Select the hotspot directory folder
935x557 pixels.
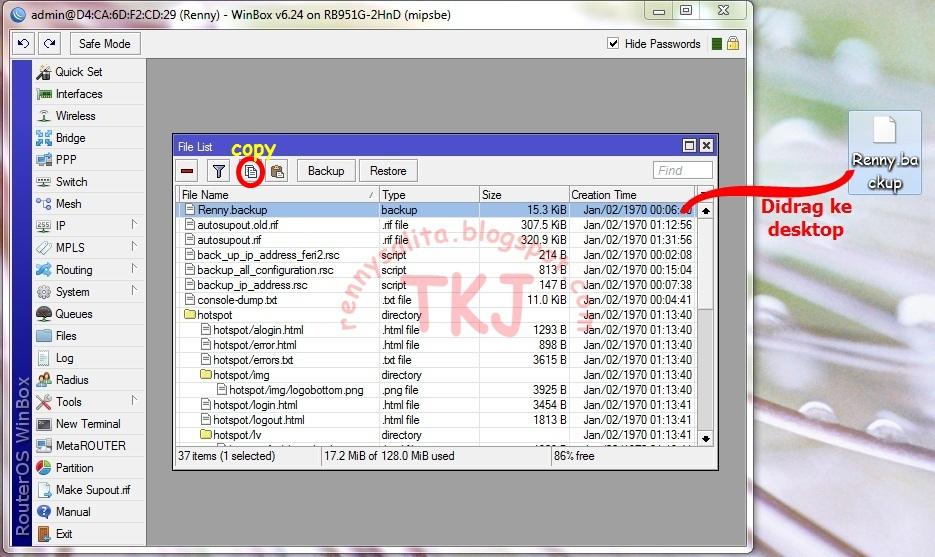pyautogui.click(x=437, y=315)
